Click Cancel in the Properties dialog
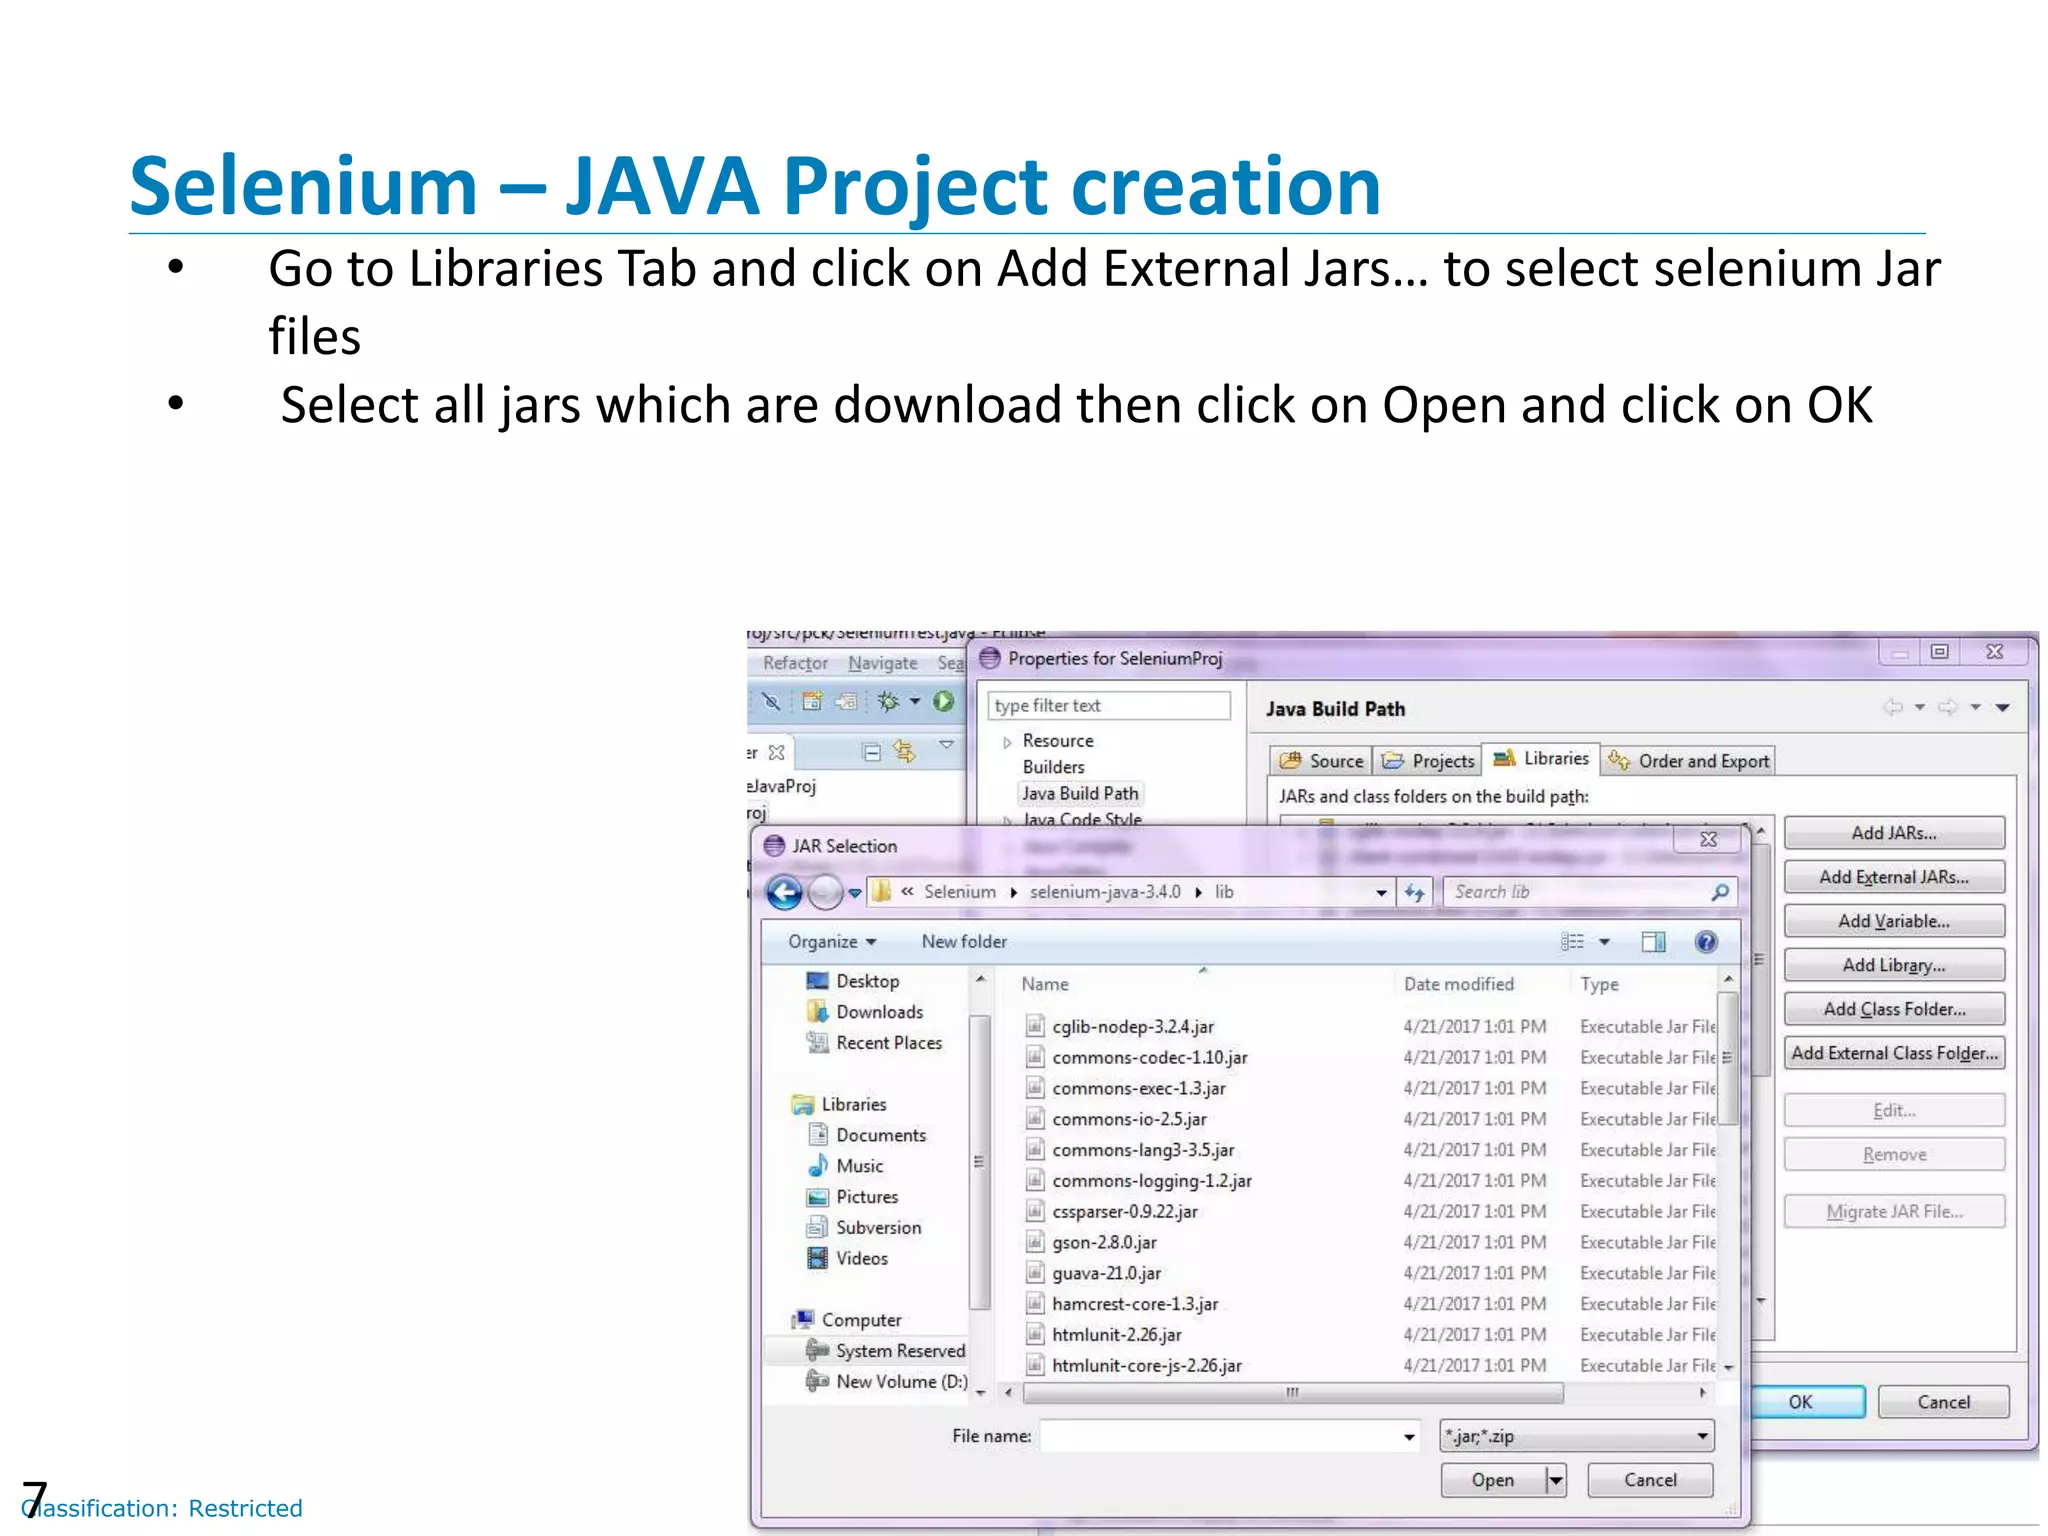The height and width of the screenshot is (1536, 2048). [1943, 1402]
